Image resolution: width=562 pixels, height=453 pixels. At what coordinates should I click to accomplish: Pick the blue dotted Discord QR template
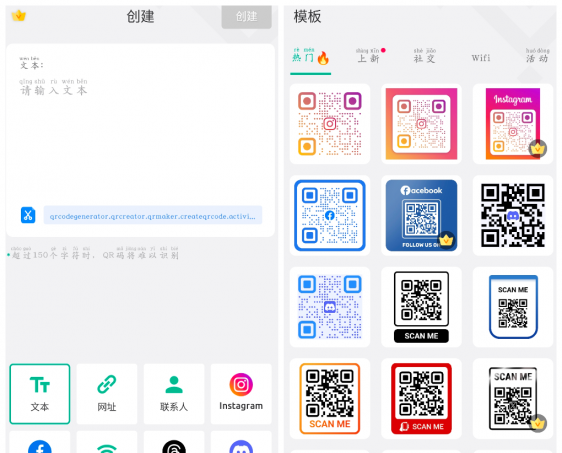click(x=330, y=307)
